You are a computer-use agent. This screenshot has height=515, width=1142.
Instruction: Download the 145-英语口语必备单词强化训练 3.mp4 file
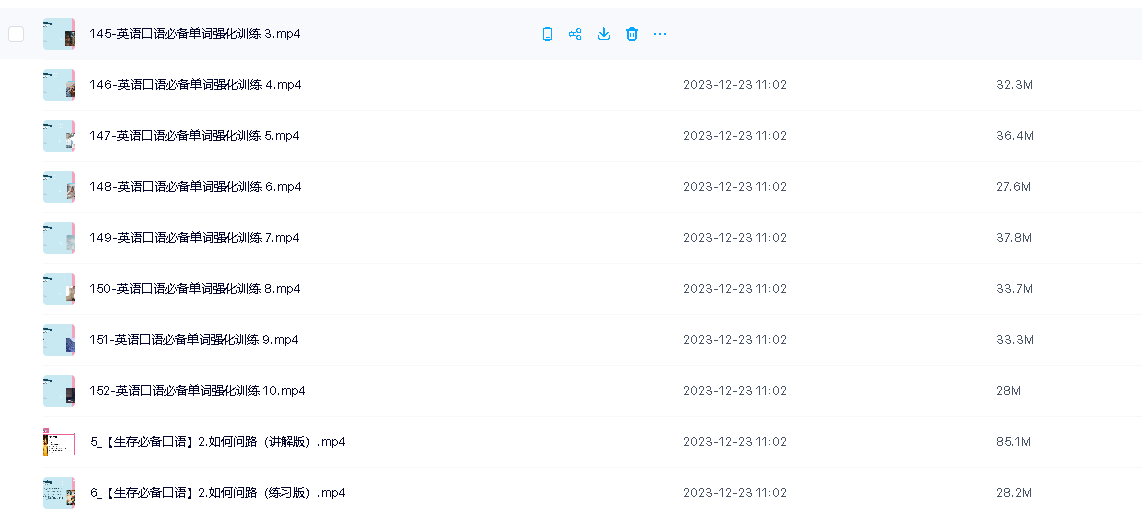603,34
